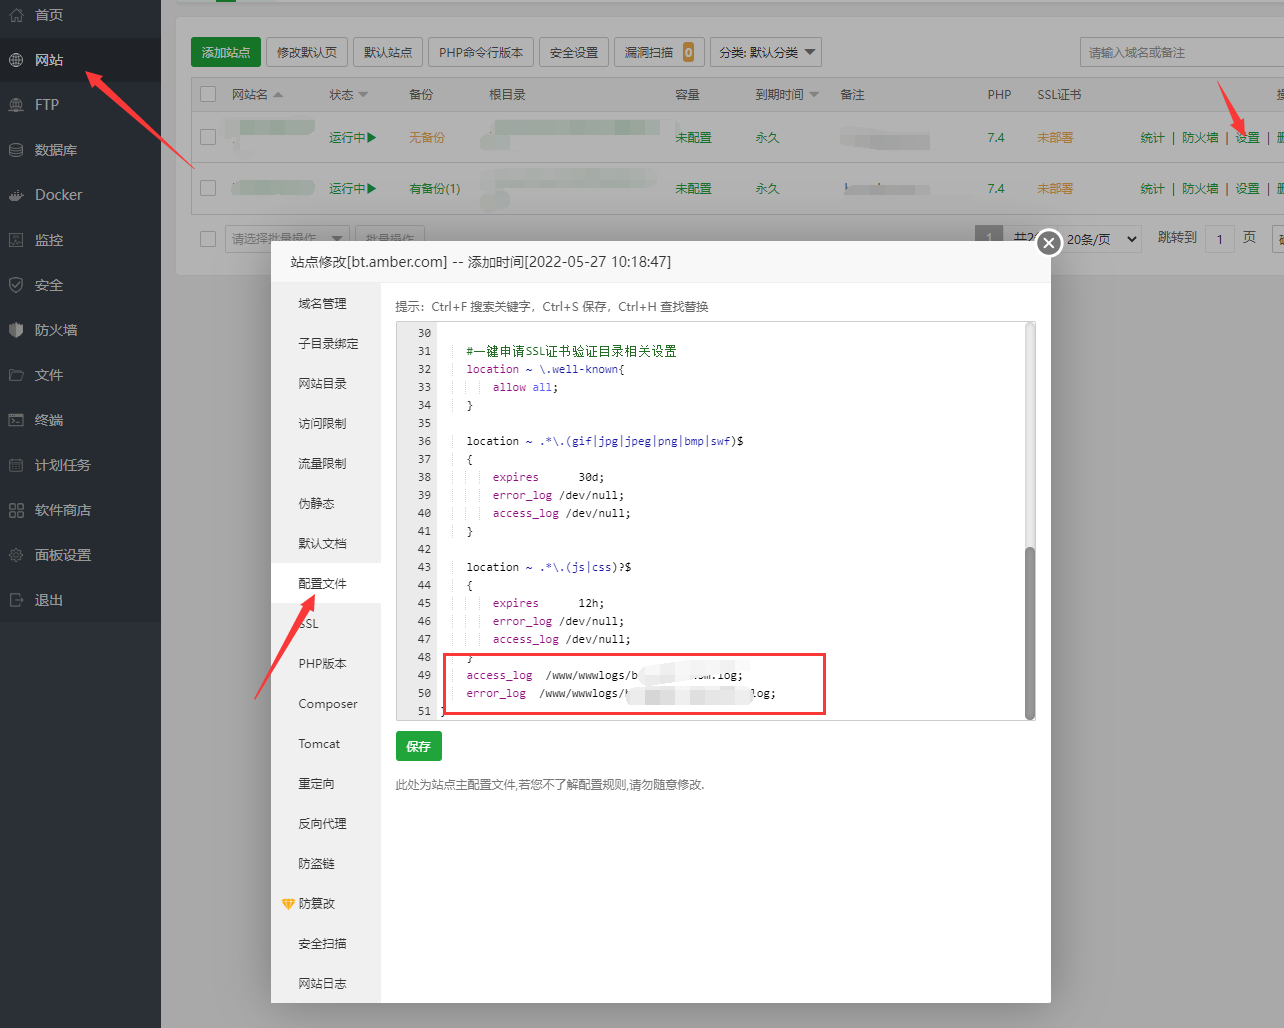Image resolution: width=1284 pixels, height=1028 pixels.
Task: Open the 网站目录 tab in dialog
Action: pos(323,384)
